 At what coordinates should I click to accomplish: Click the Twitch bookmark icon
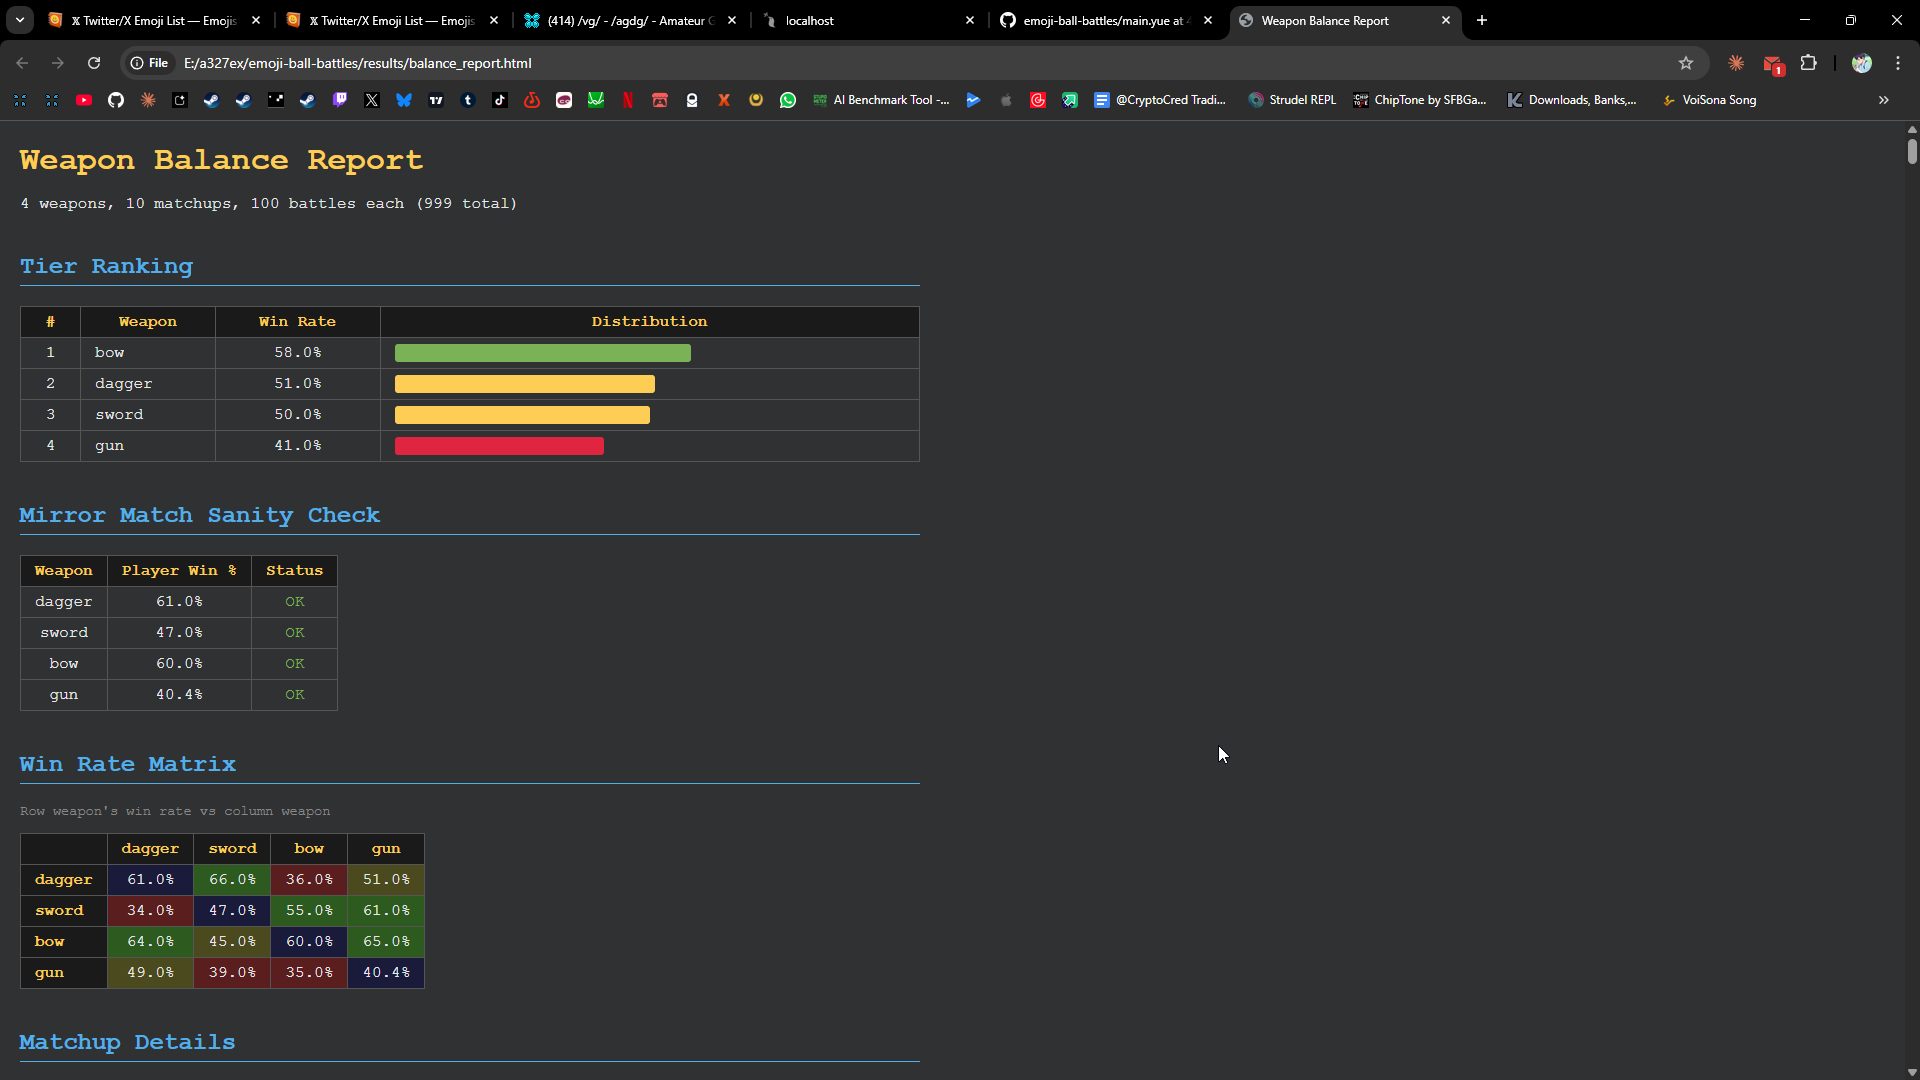340,100
